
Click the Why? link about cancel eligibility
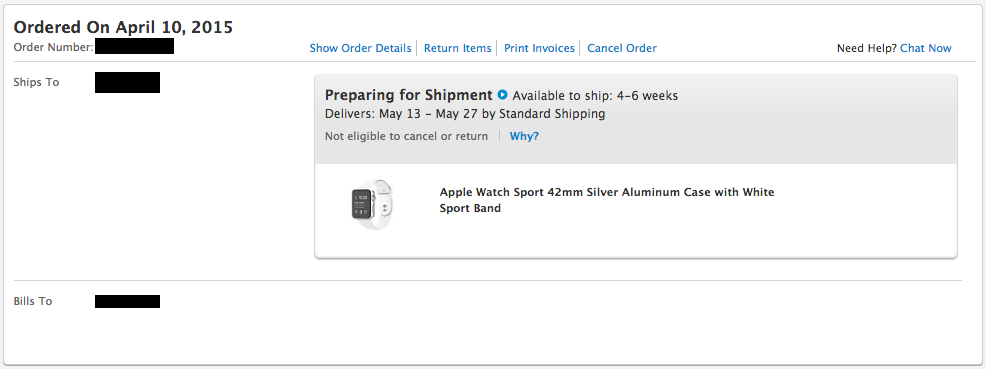tap(524, 136)
